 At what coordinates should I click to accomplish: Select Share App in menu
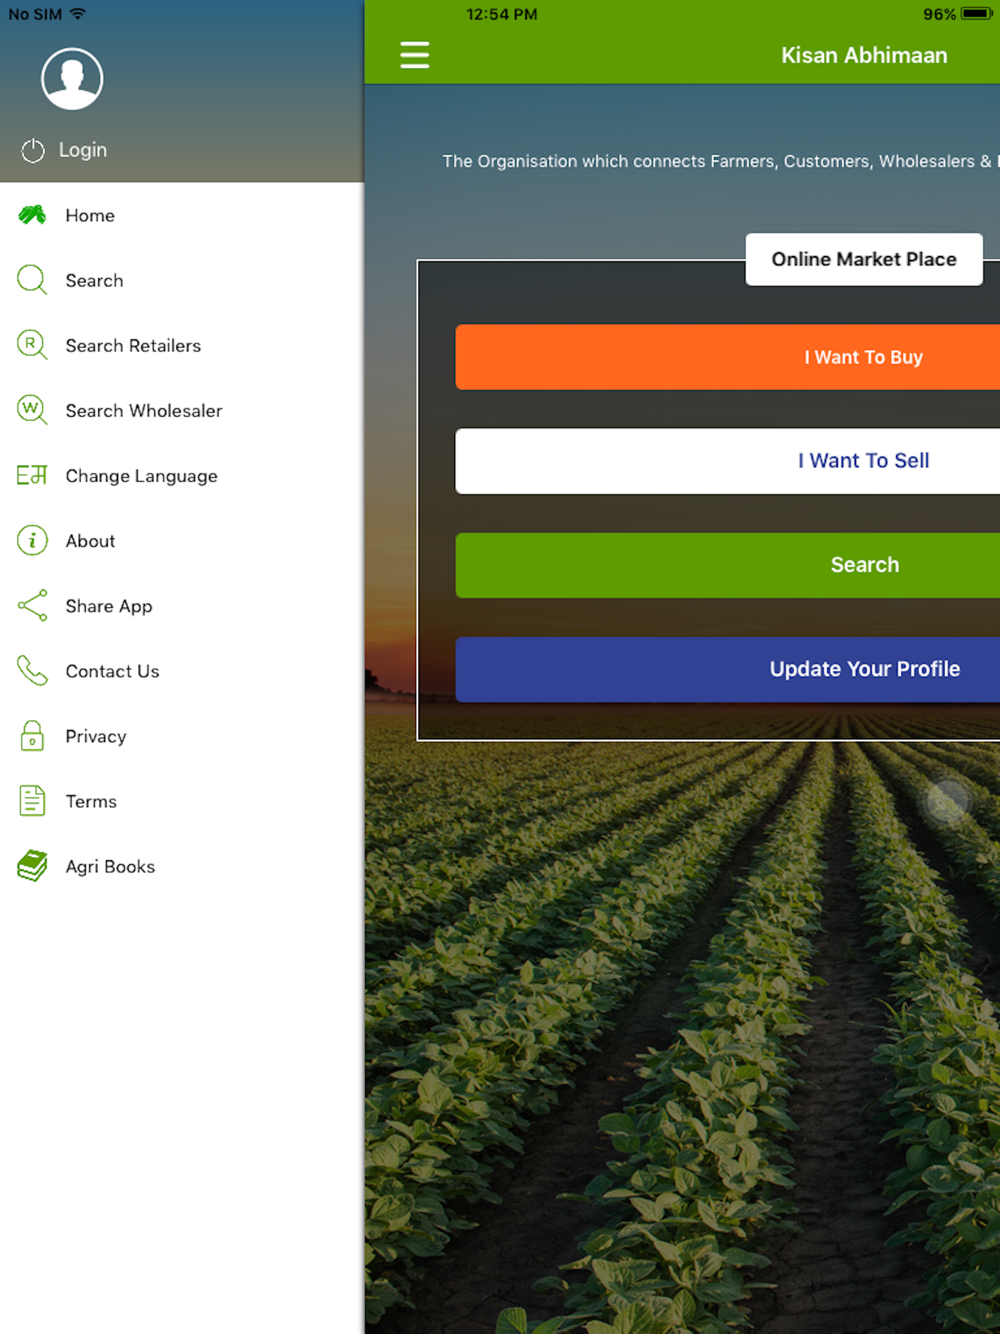[182, 605]
